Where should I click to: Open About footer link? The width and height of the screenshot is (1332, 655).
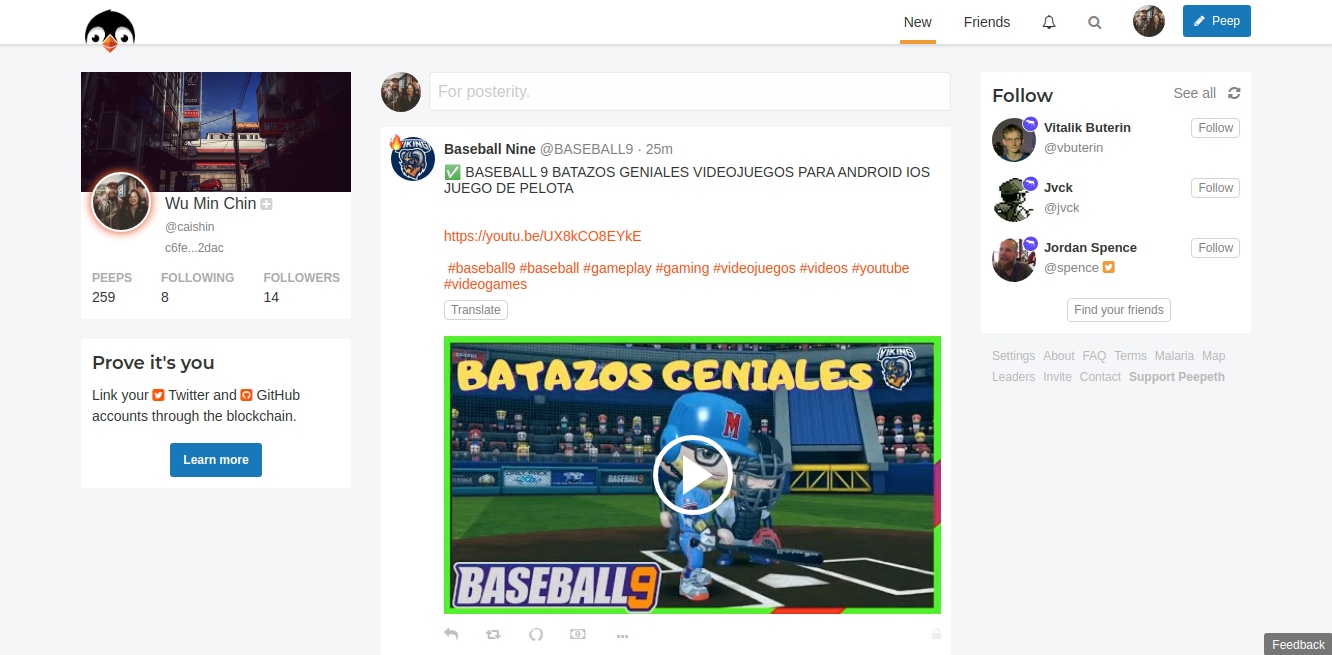coord(1058,356)
